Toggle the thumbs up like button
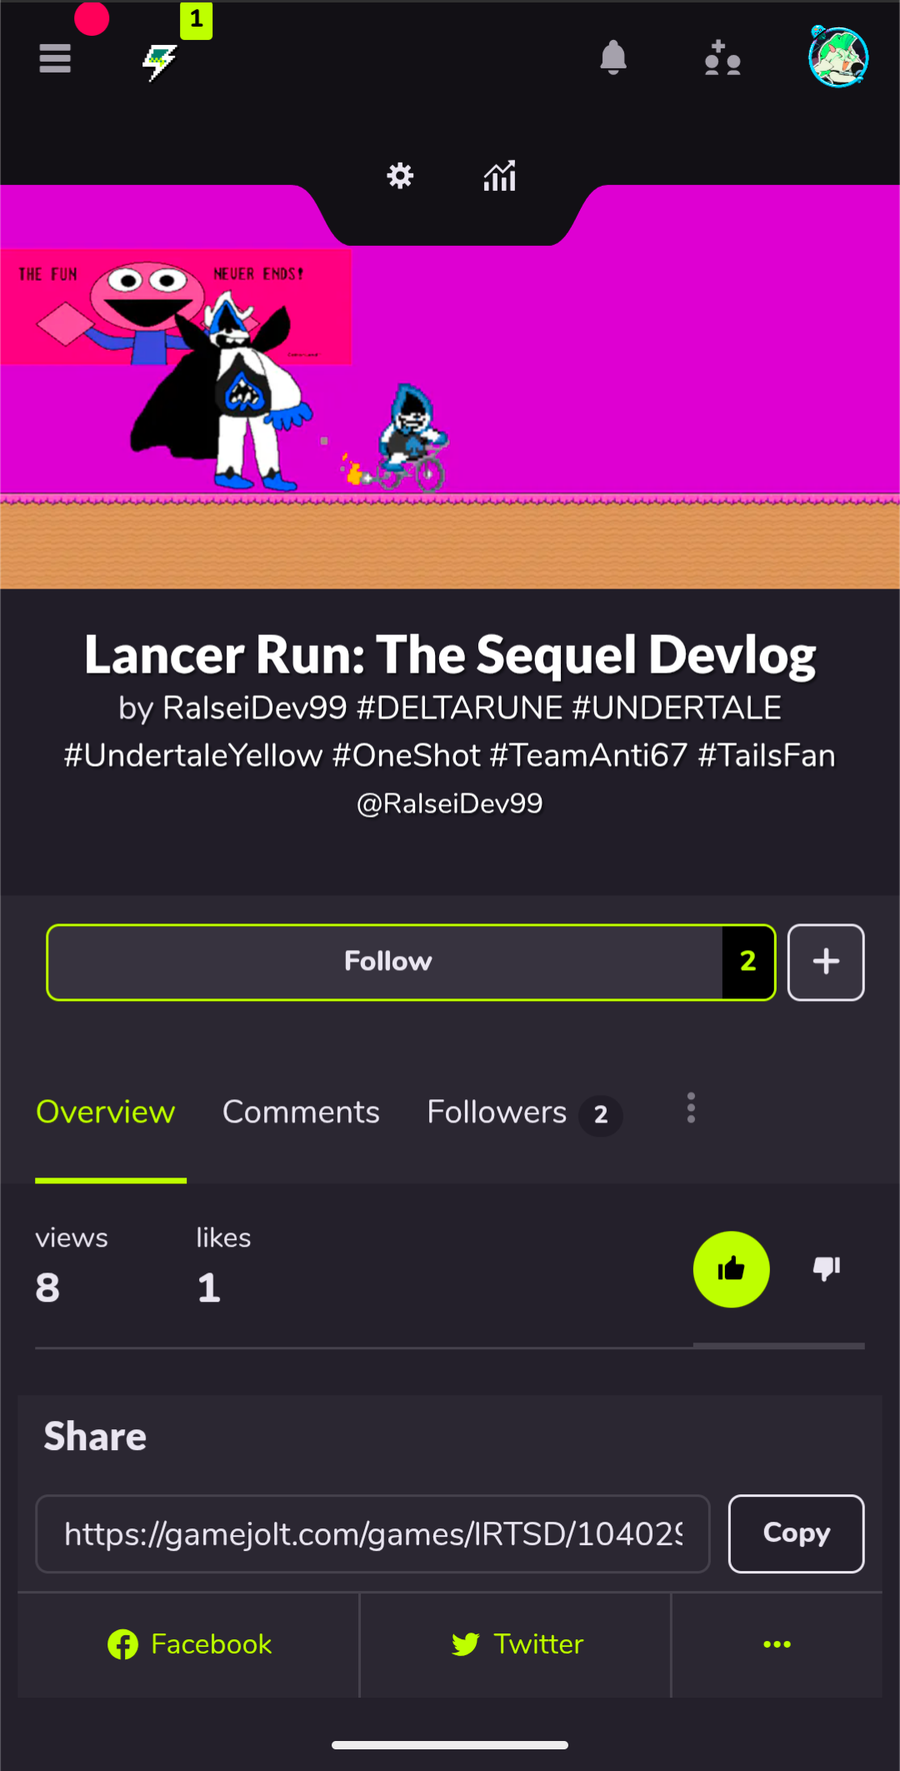This screenshot has height=1771, width=900. point(731,1269)
